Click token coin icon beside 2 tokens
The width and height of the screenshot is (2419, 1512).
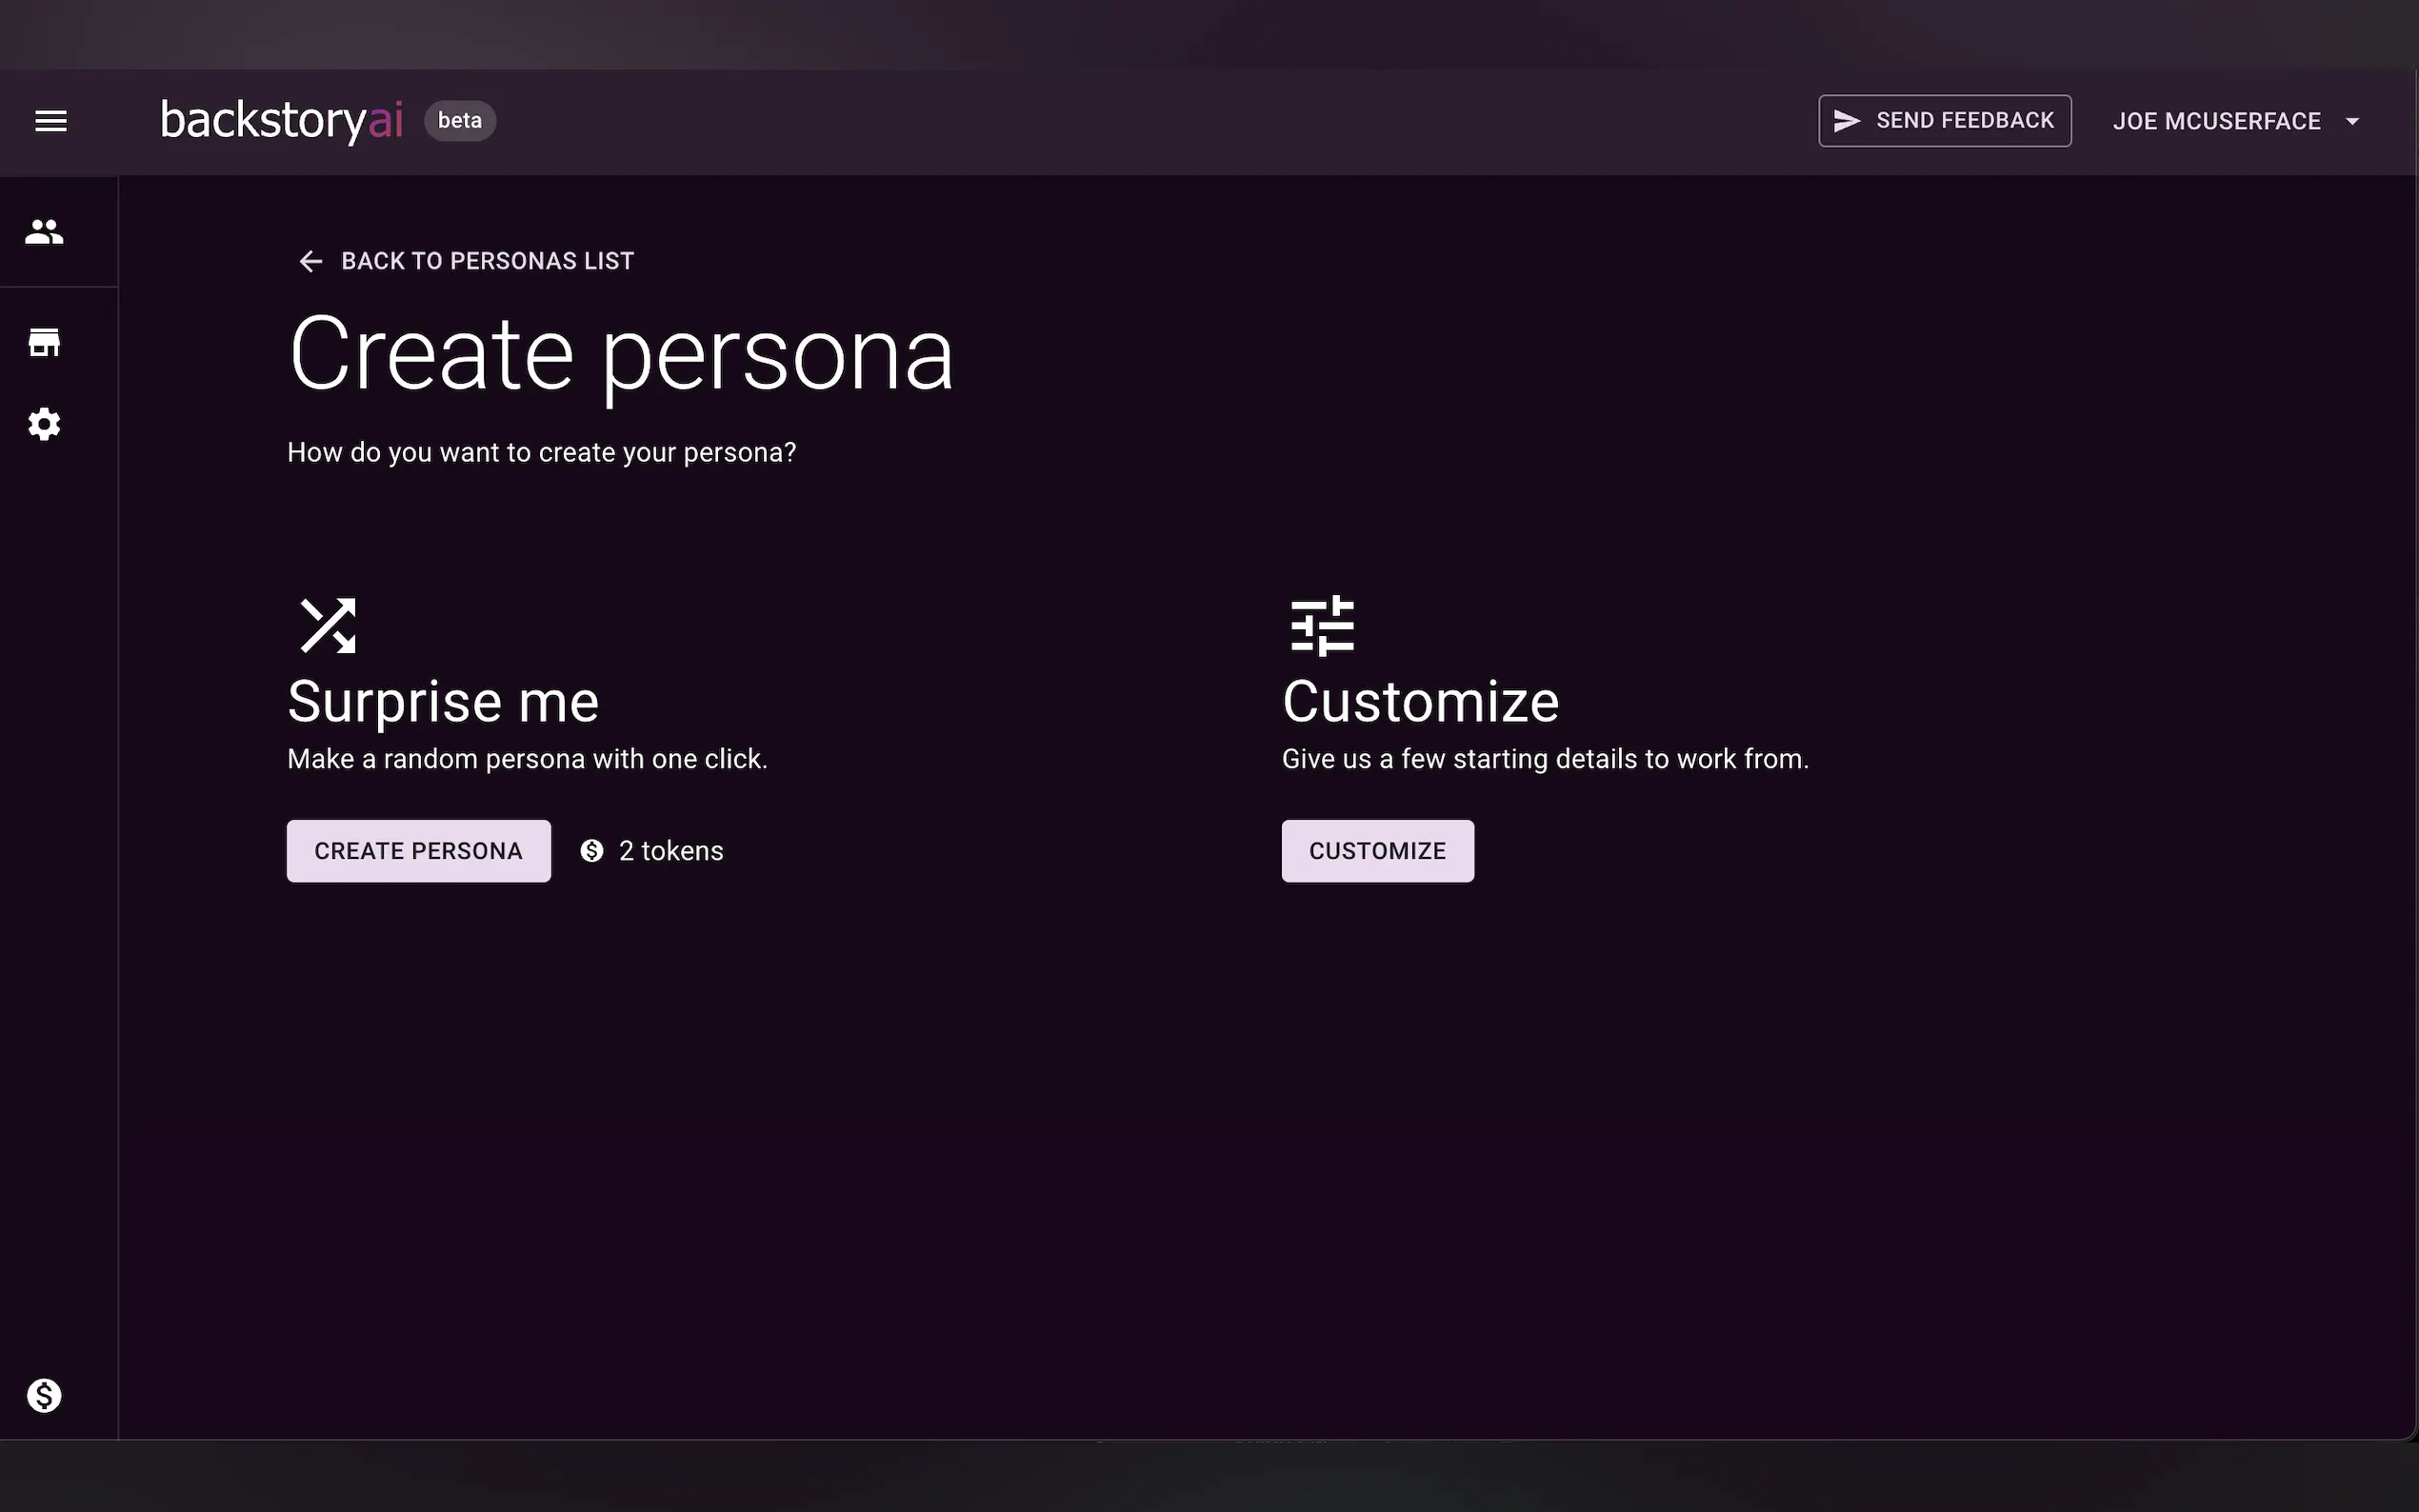592,851
